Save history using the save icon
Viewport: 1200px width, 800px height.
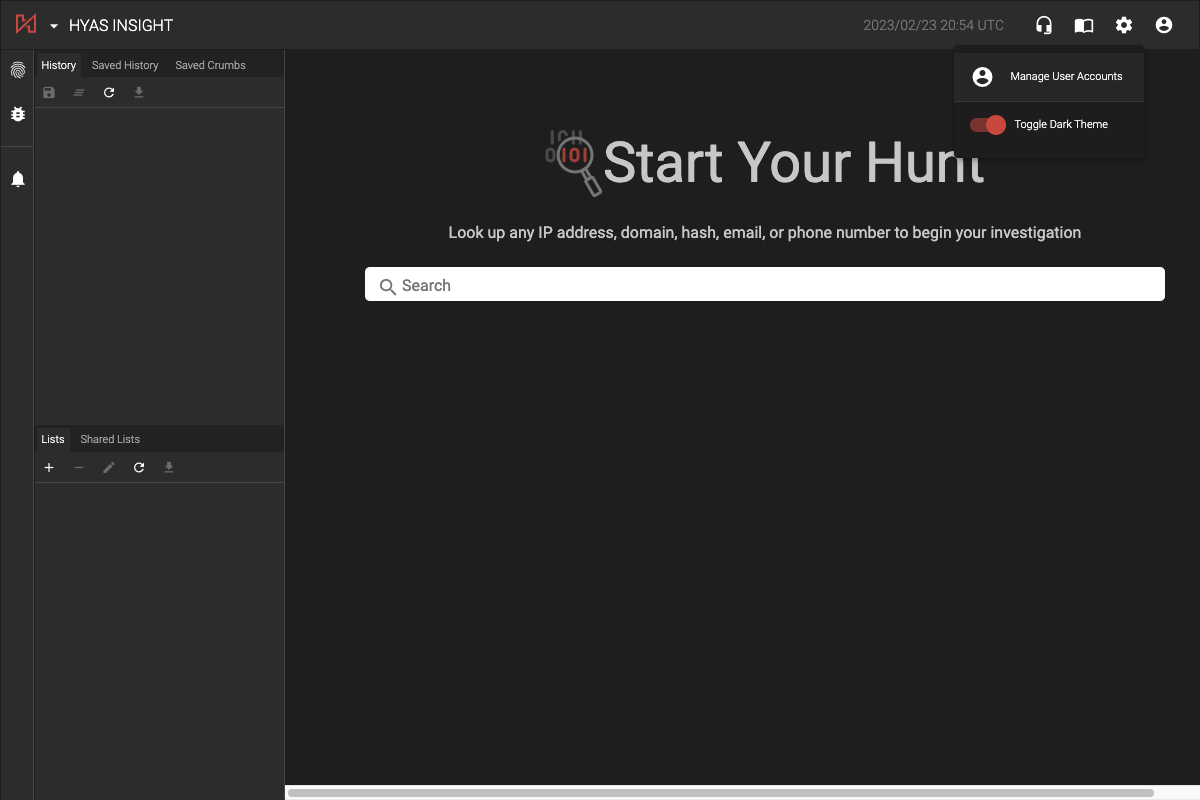click(49, 92)
